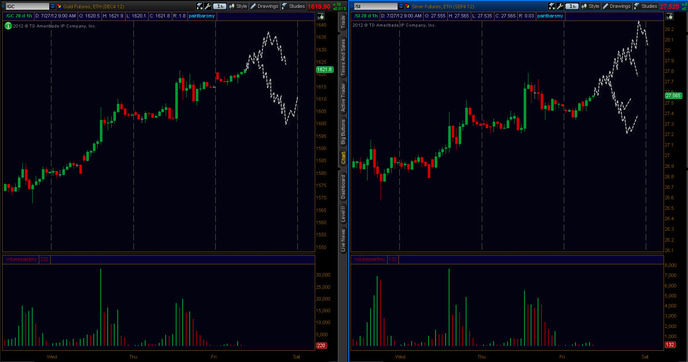Open the Dashboard side tab

pos(343,187)
